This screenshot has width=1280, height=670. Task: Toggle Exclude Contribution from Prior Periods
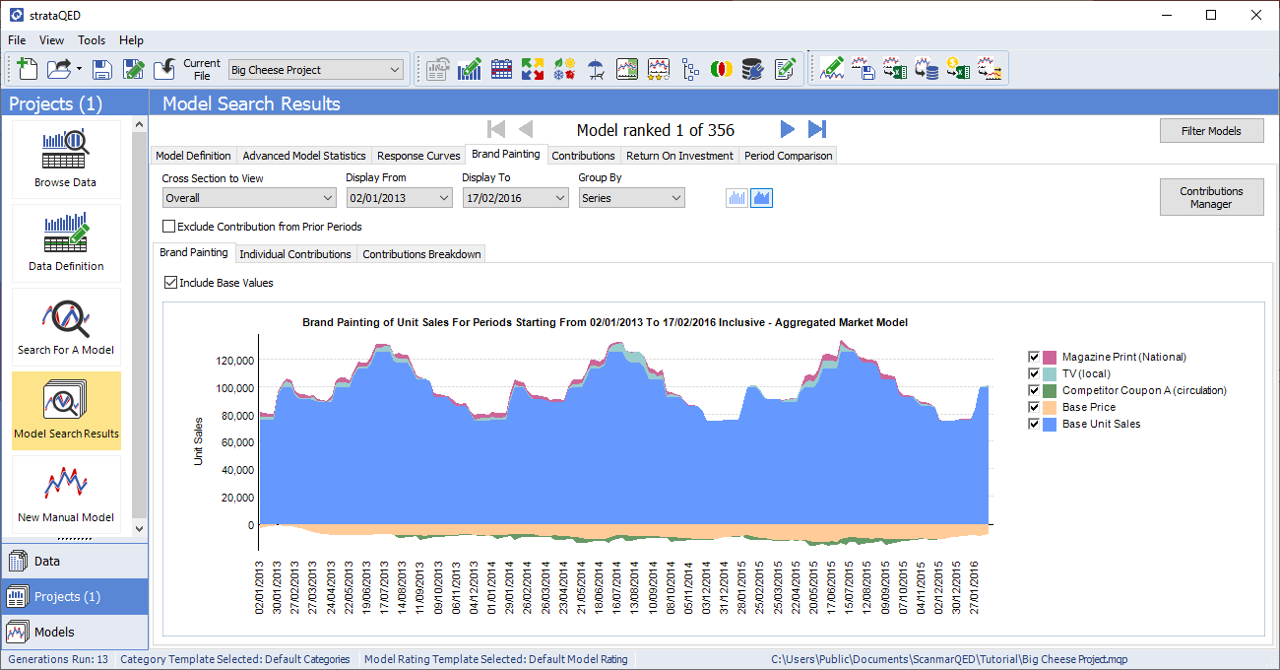coord(169,227)
